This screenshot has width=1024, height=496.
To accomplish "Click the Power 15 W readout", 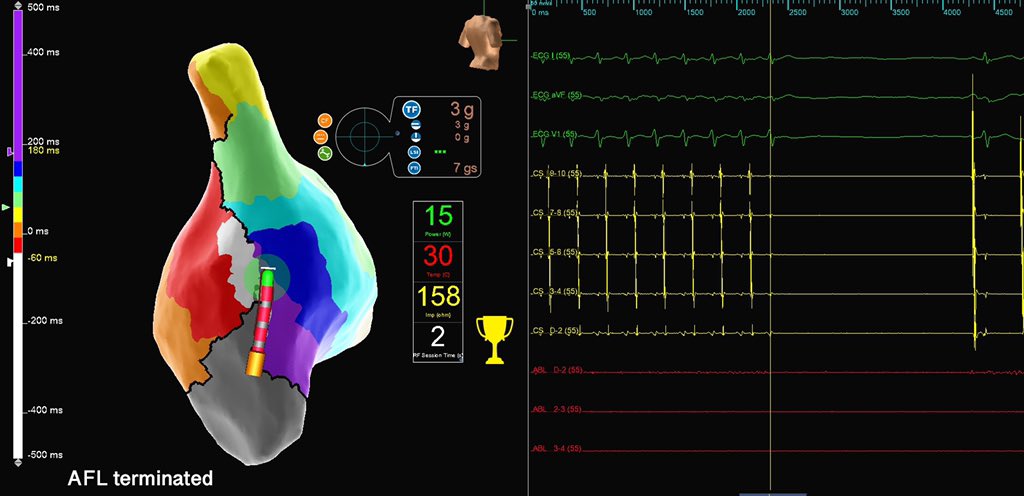I will coord(438,221).
